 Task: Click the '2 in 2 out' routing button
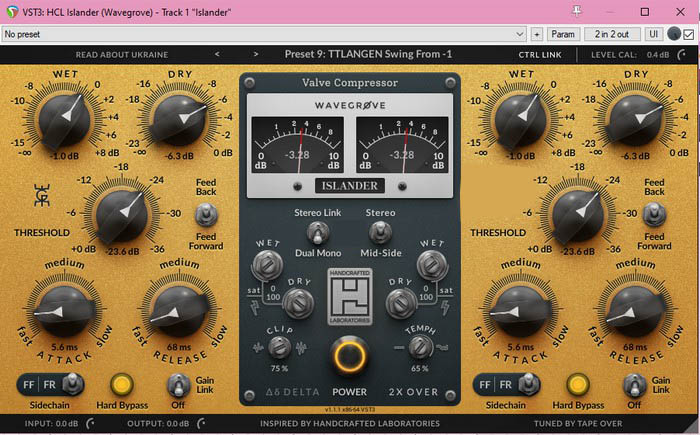612,34
